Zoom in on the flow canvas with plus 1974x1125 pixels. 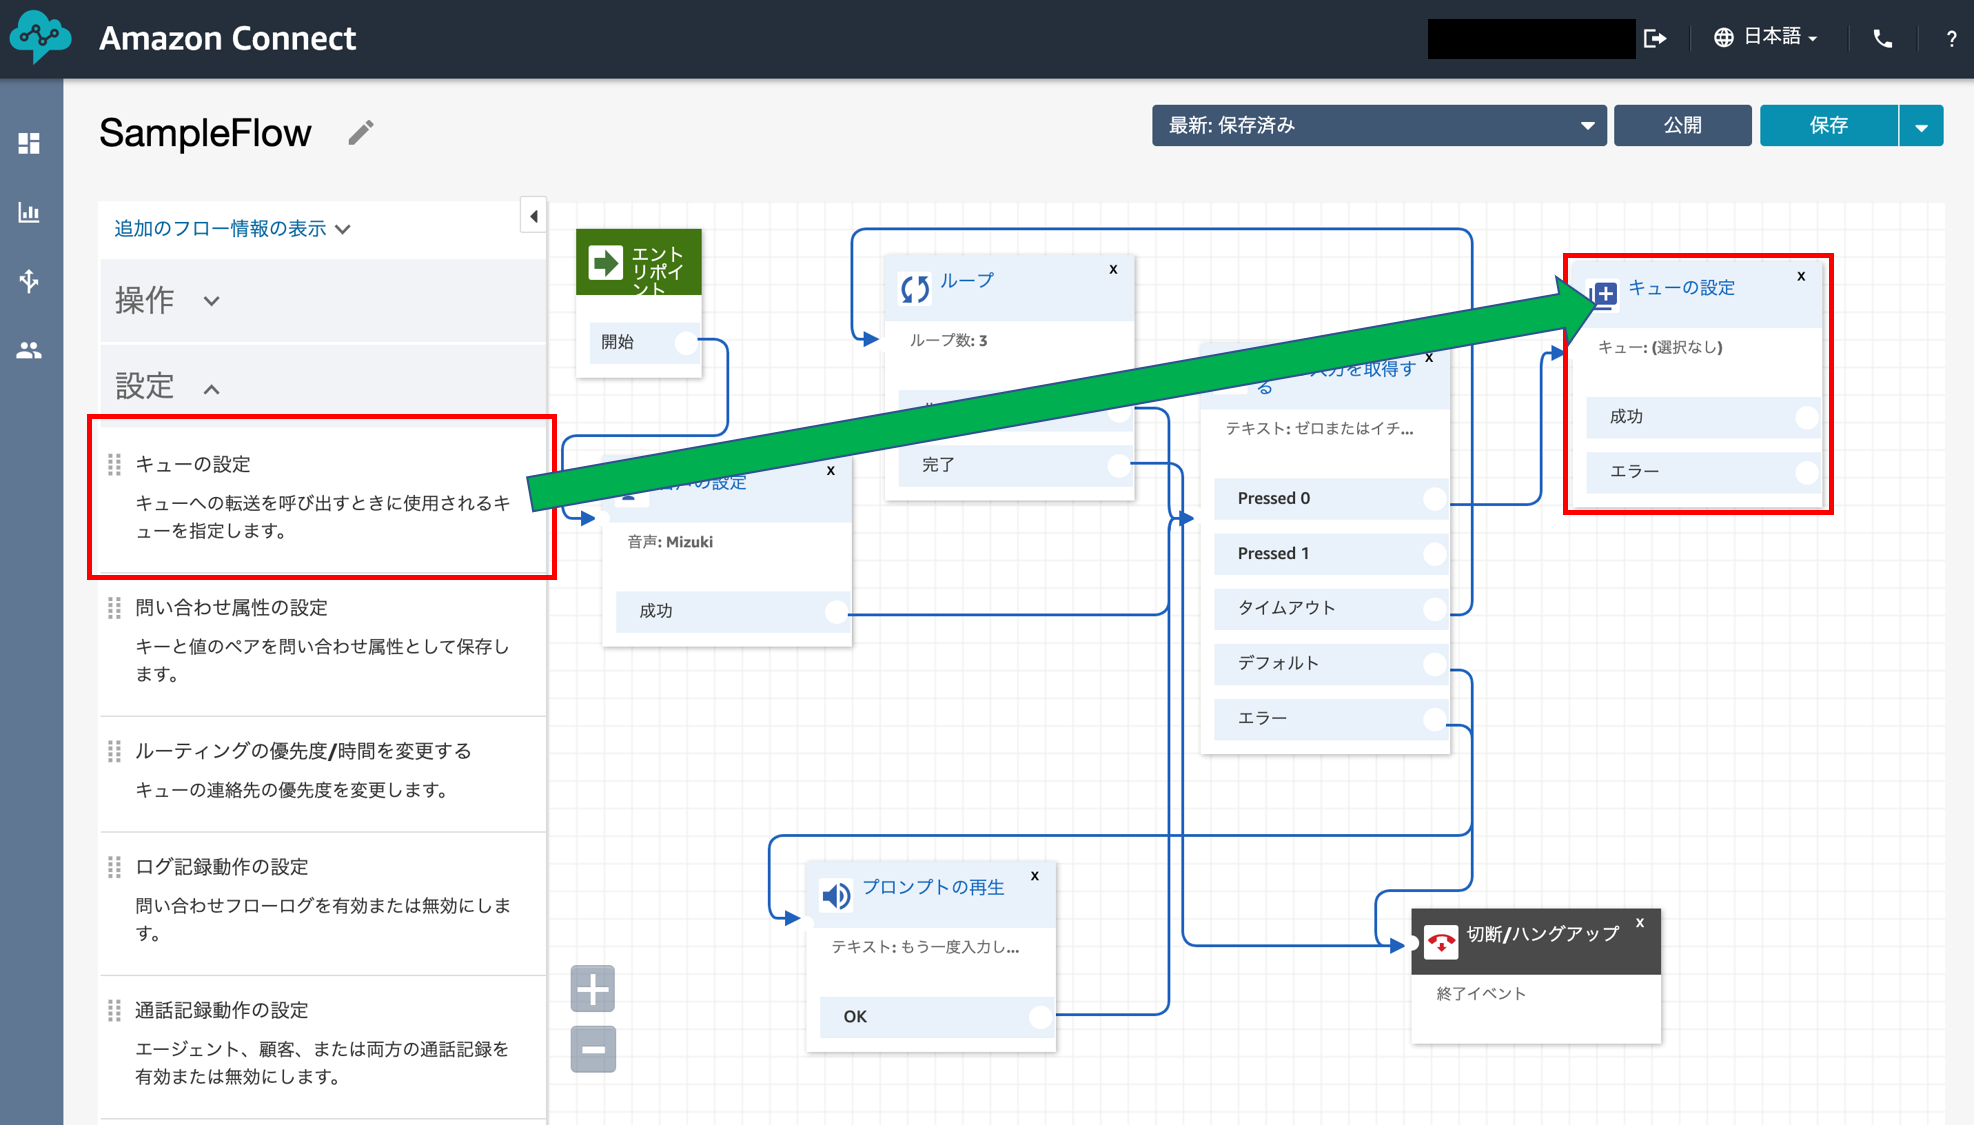(593, 989)
